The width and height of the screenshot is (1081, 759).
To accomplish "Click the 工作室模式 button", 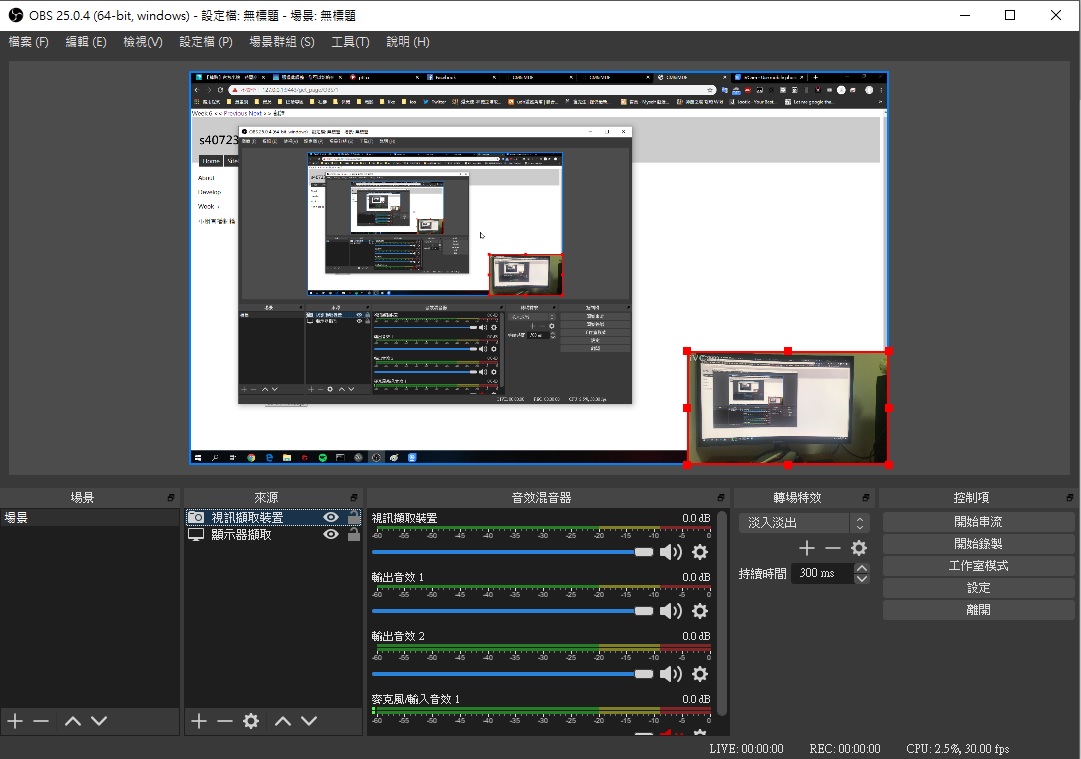I will (x=978, y=566).
